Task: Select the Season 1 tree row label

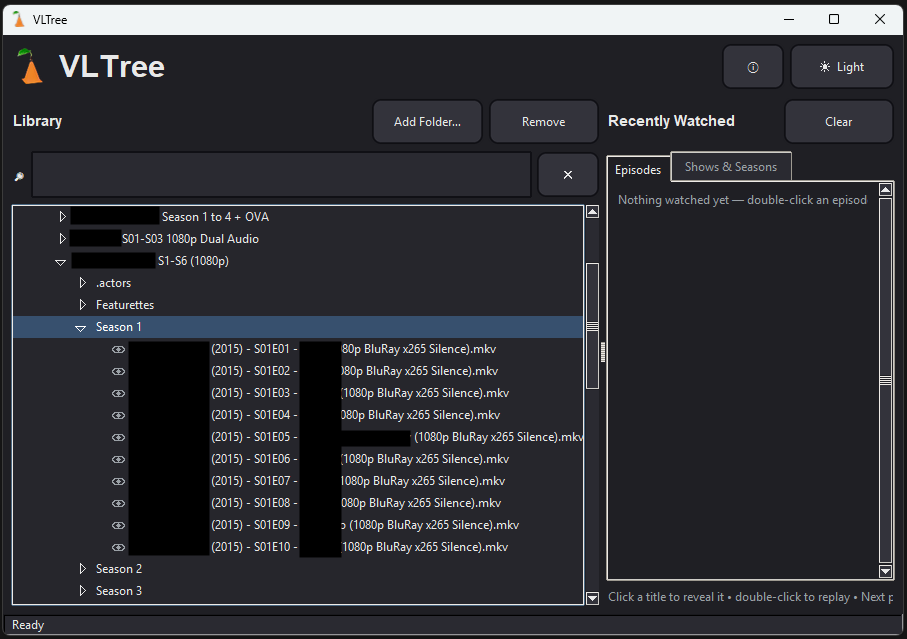Action: (119, 327)
